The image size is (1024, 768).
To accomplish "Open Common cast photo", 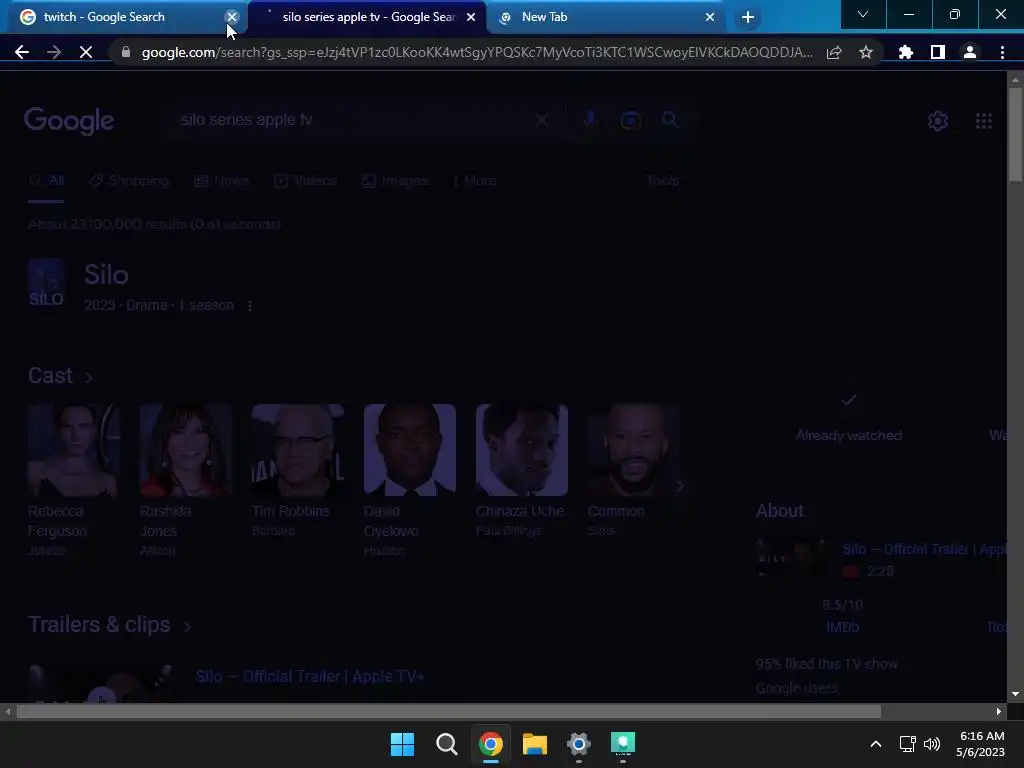I will point(633,450).
